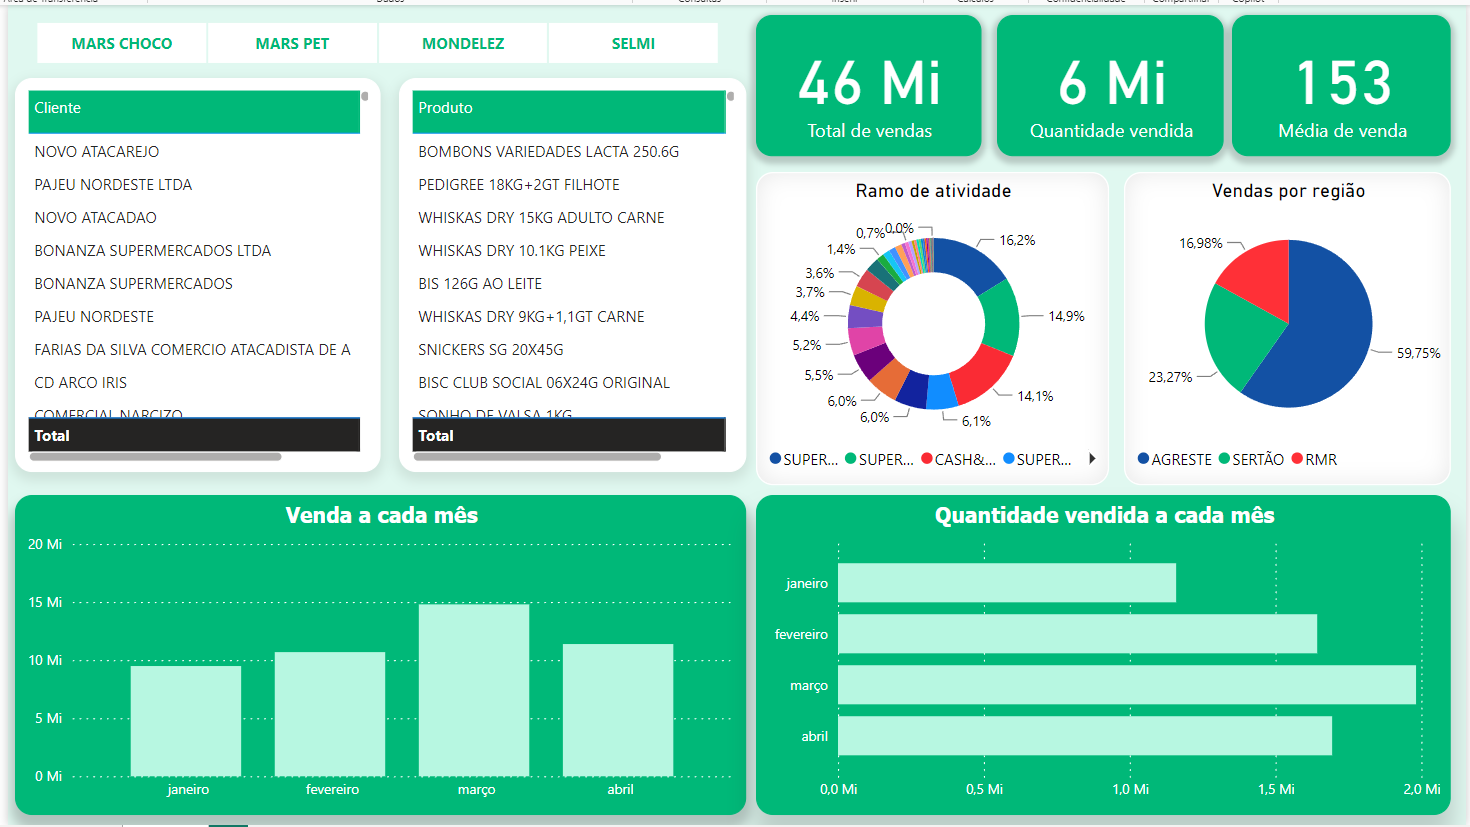Switch to the SELMI slicer tab
The height and width of the screenshot is (827, 1470).
(x=633, y=44)
